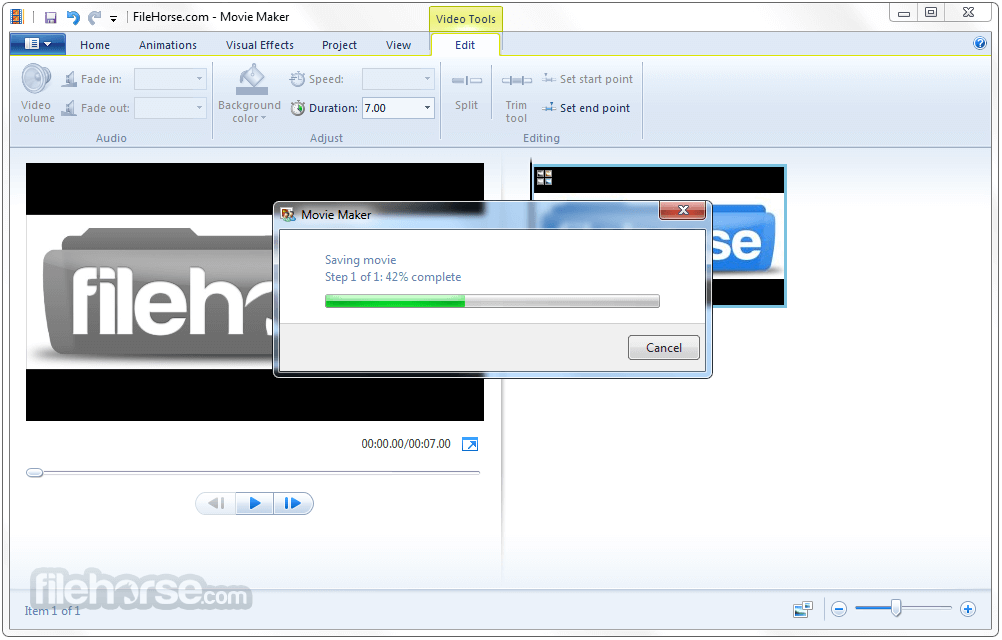Click inside the Duration 7.00 field

(391, 108)
